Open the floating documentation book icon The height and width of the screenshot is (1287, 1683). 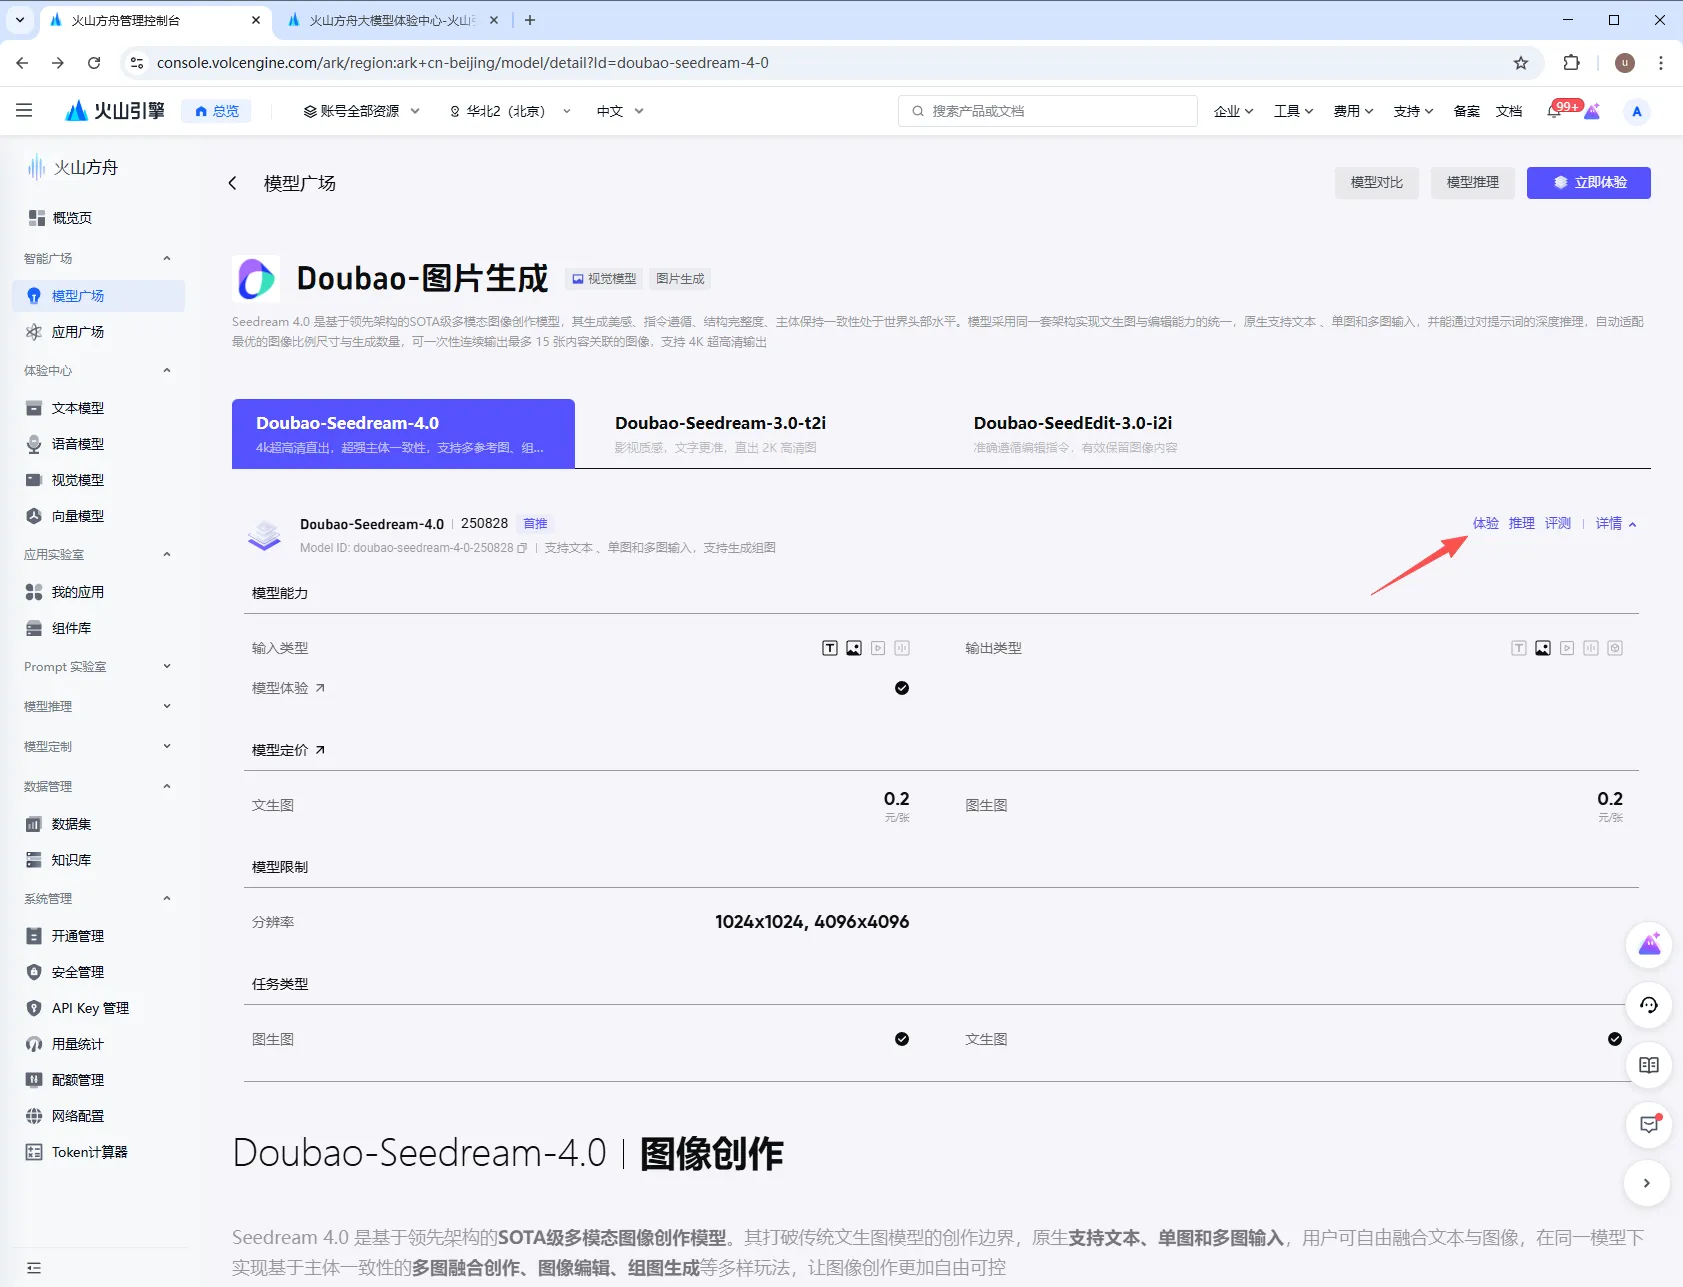click(1648, 1065)
